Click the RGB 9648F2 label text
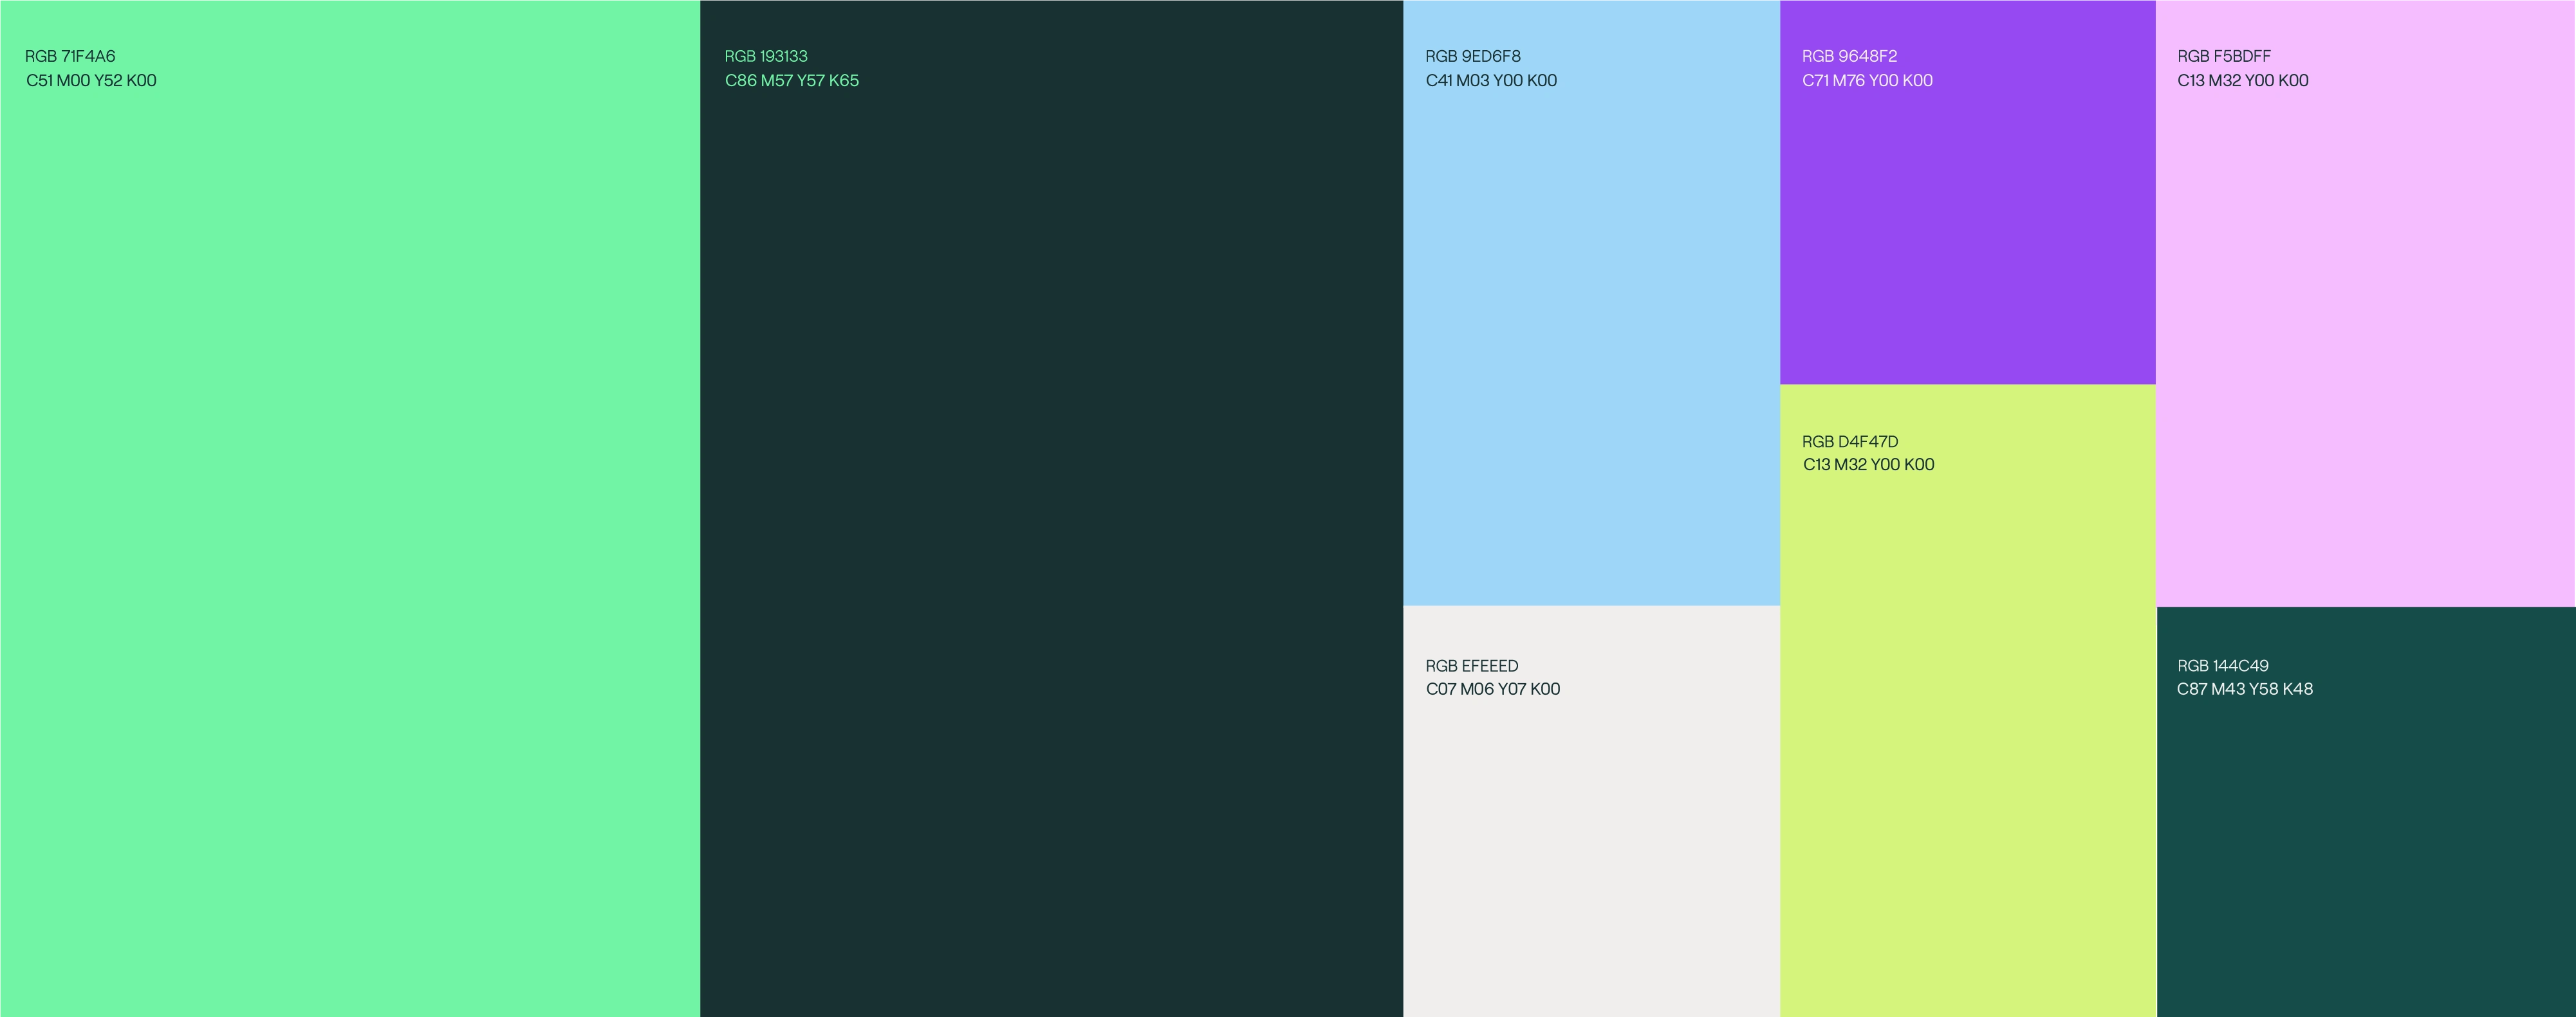Image resolution: width=2576 pixels, height=1017 pixels. tap(1849, 56)
